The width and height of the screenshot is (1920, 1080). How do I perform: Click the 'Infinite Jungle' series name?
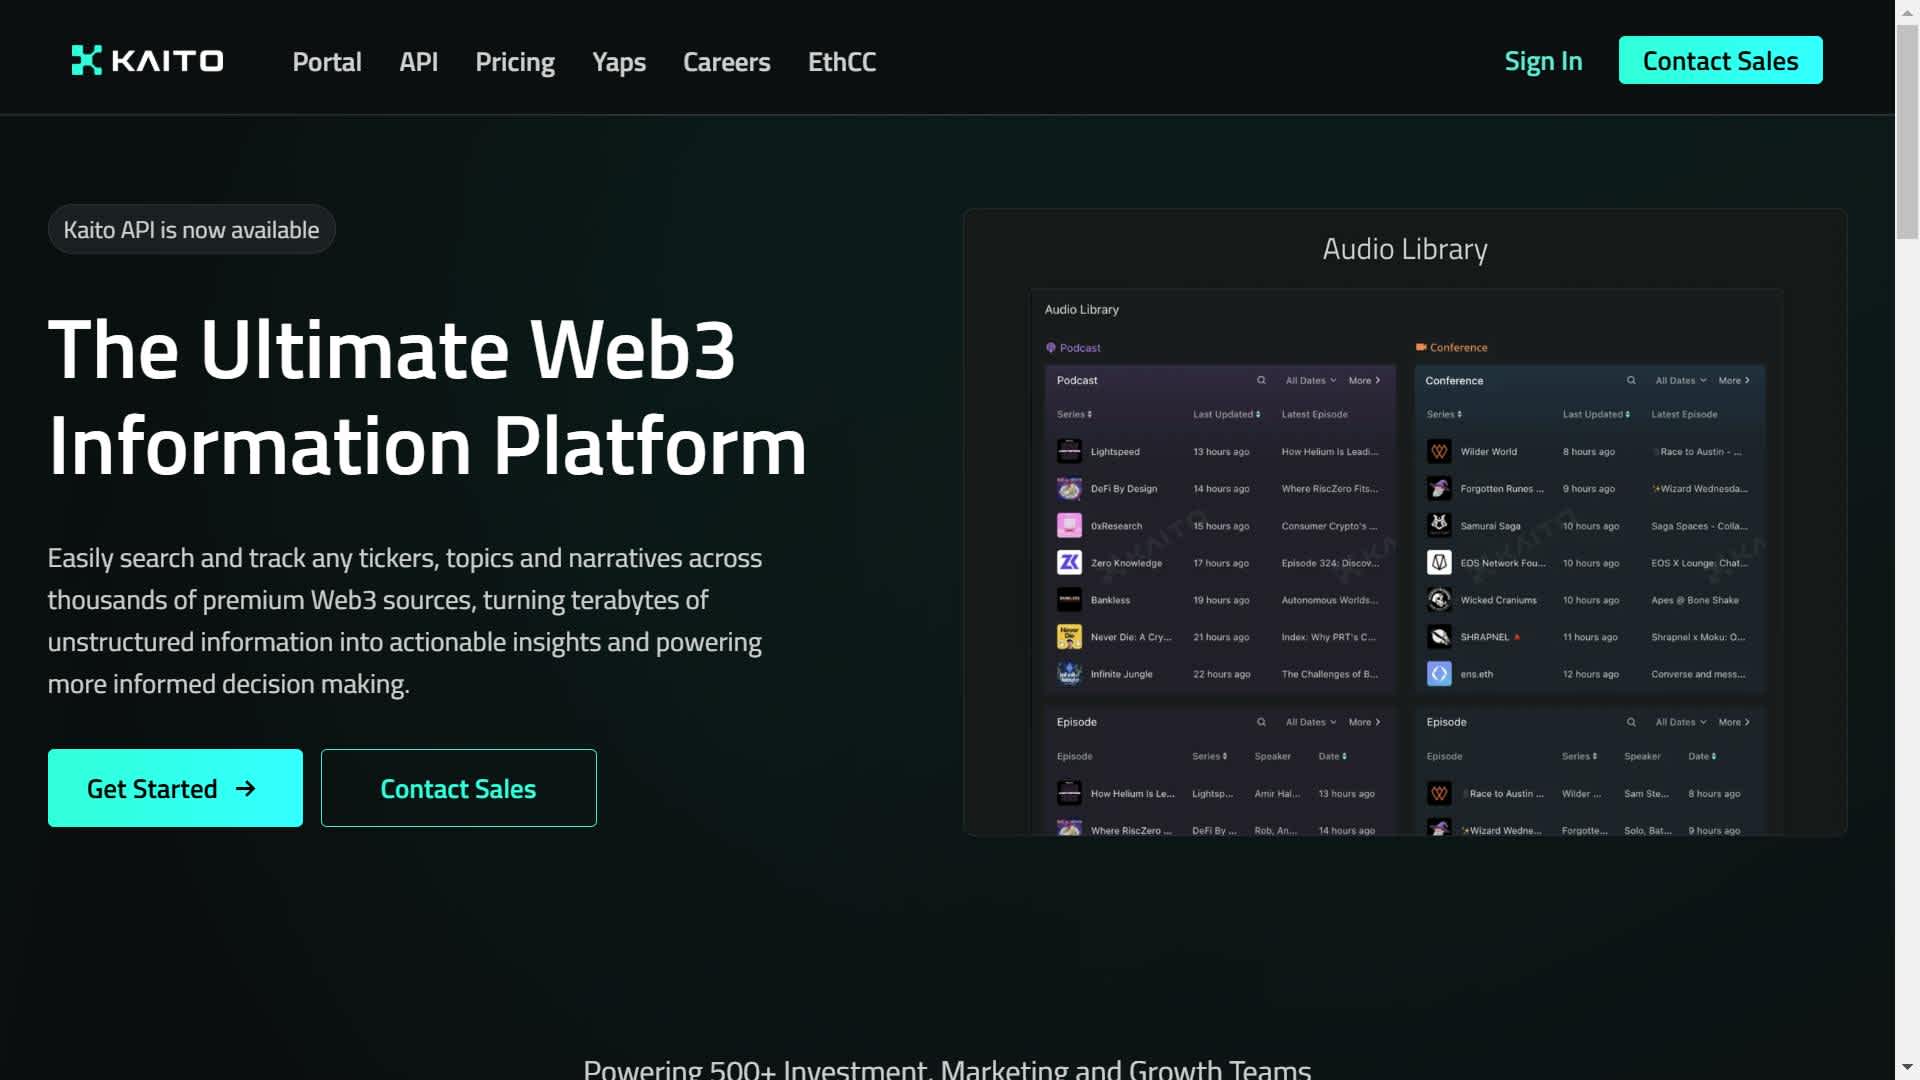tap(1122, 674)
